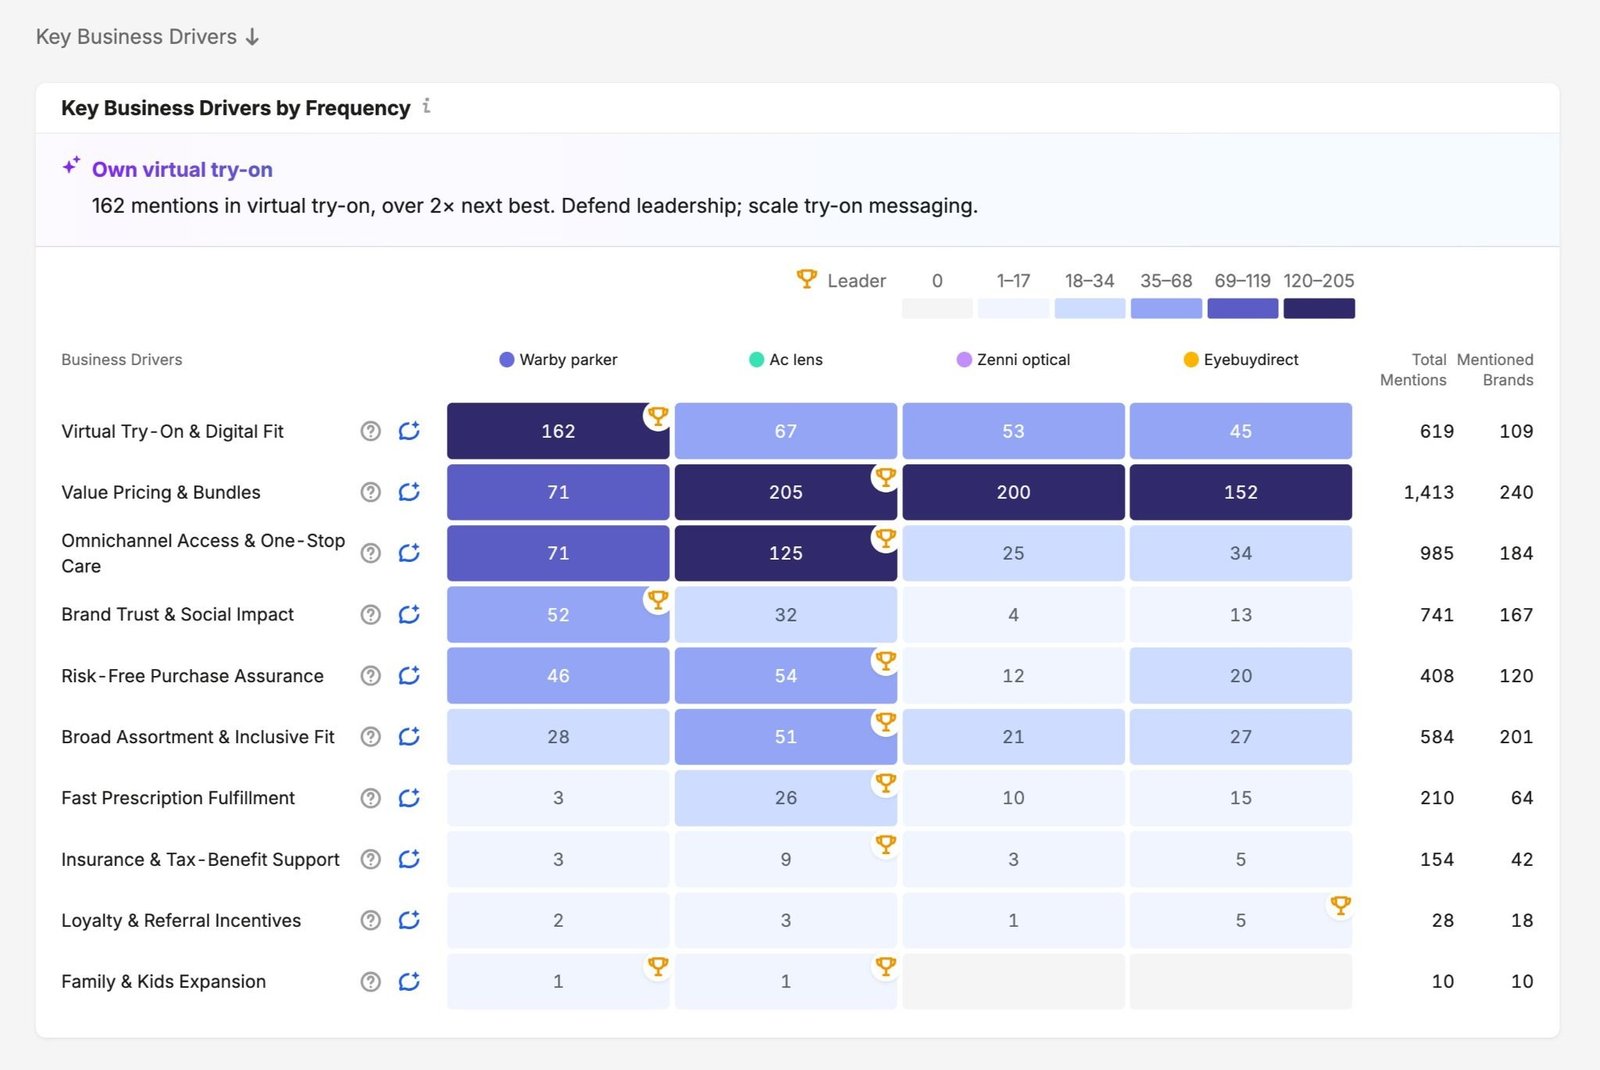Refresh the Fast Prescription Fulfillment driver
The image size is (1600, 1070).
click(409, 798)
